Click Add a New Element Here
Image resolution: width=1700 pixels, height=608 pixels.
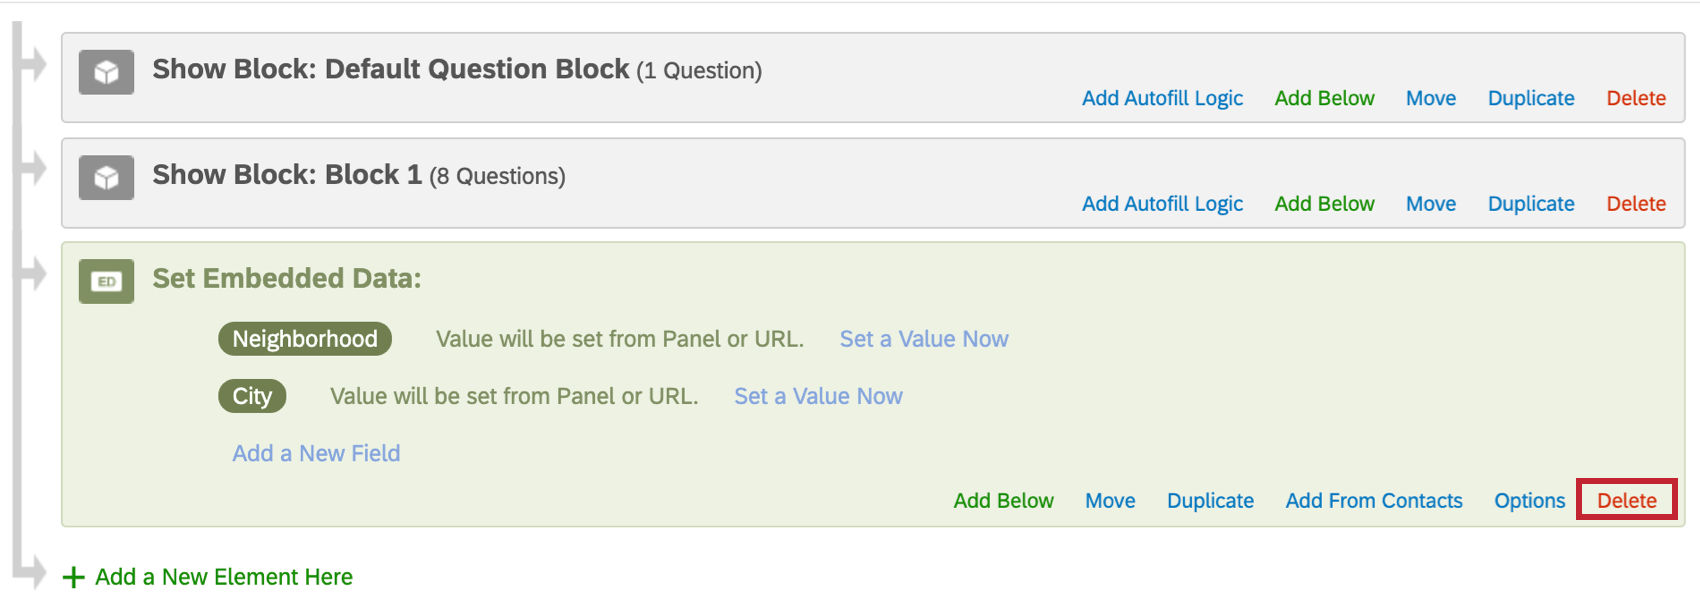224,577
